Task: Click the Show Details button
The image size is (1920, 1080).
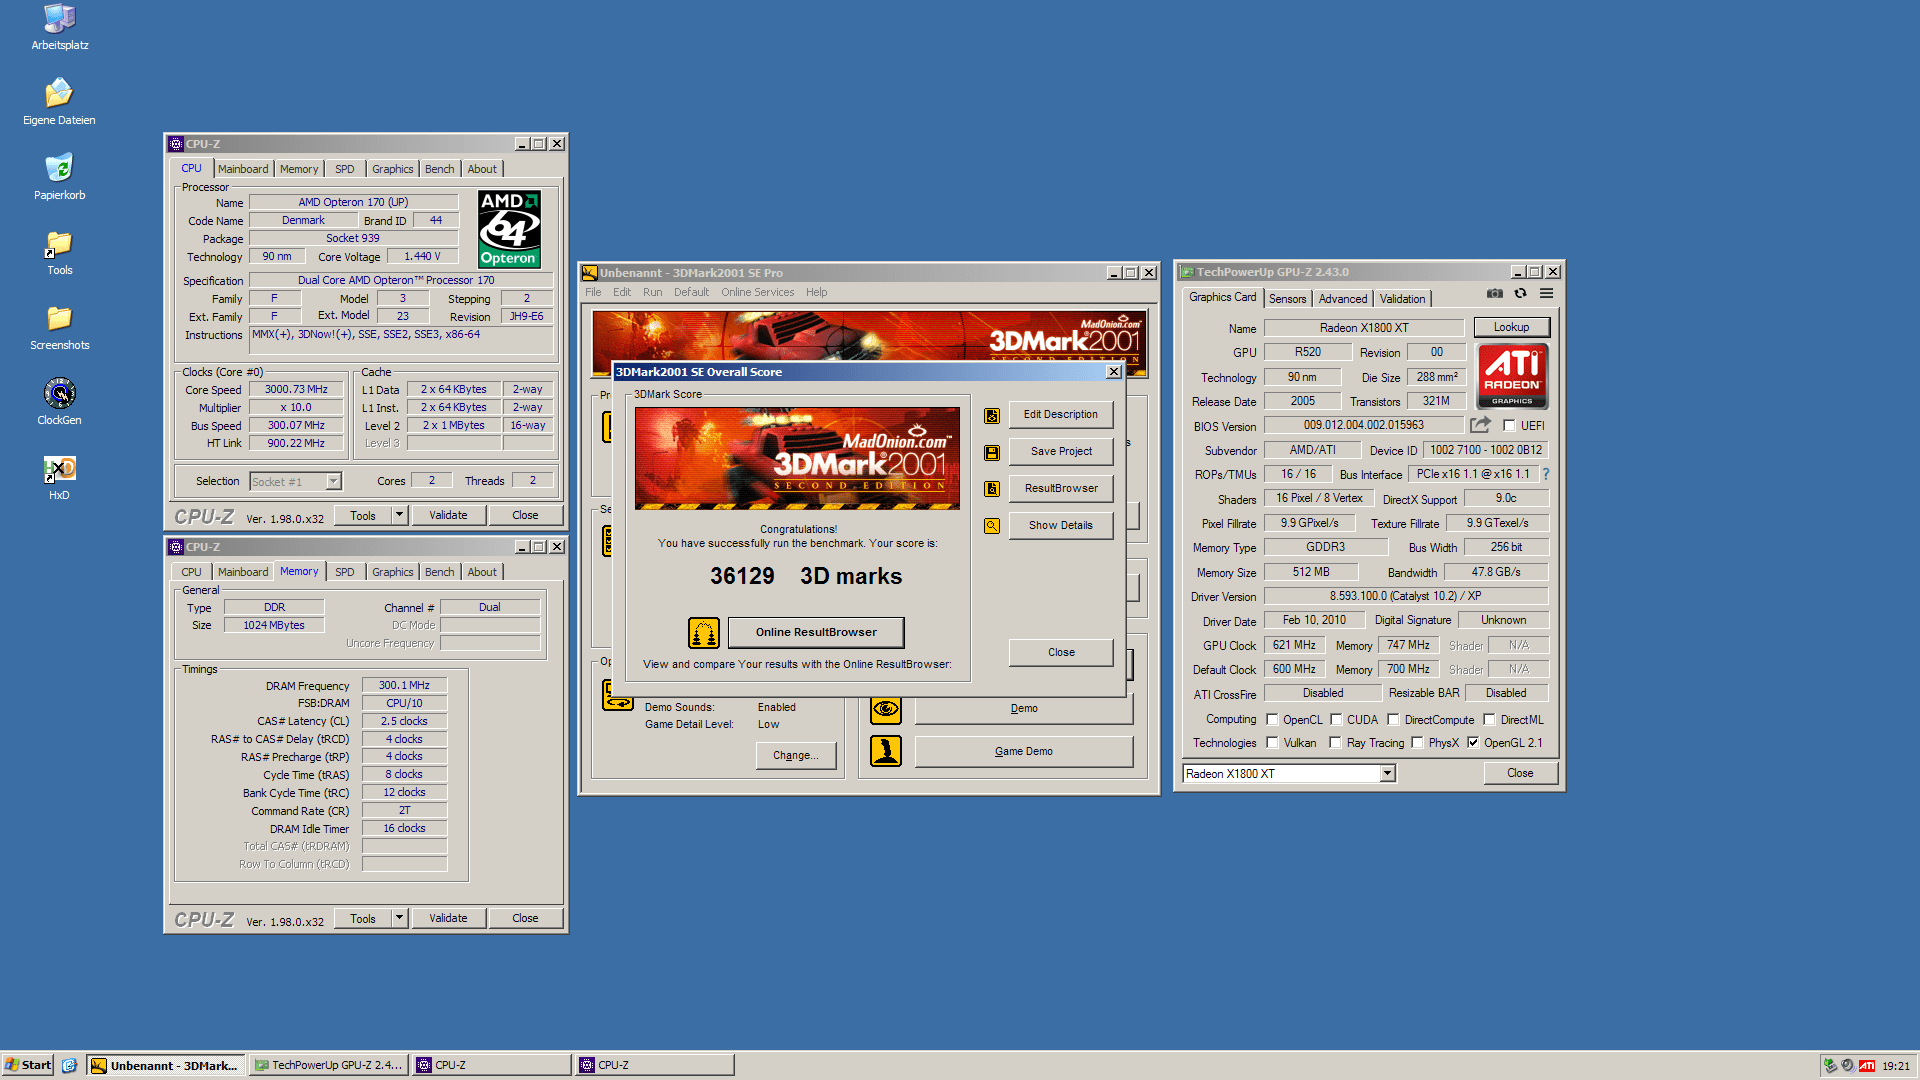Action: click(x=1060, y=526)
